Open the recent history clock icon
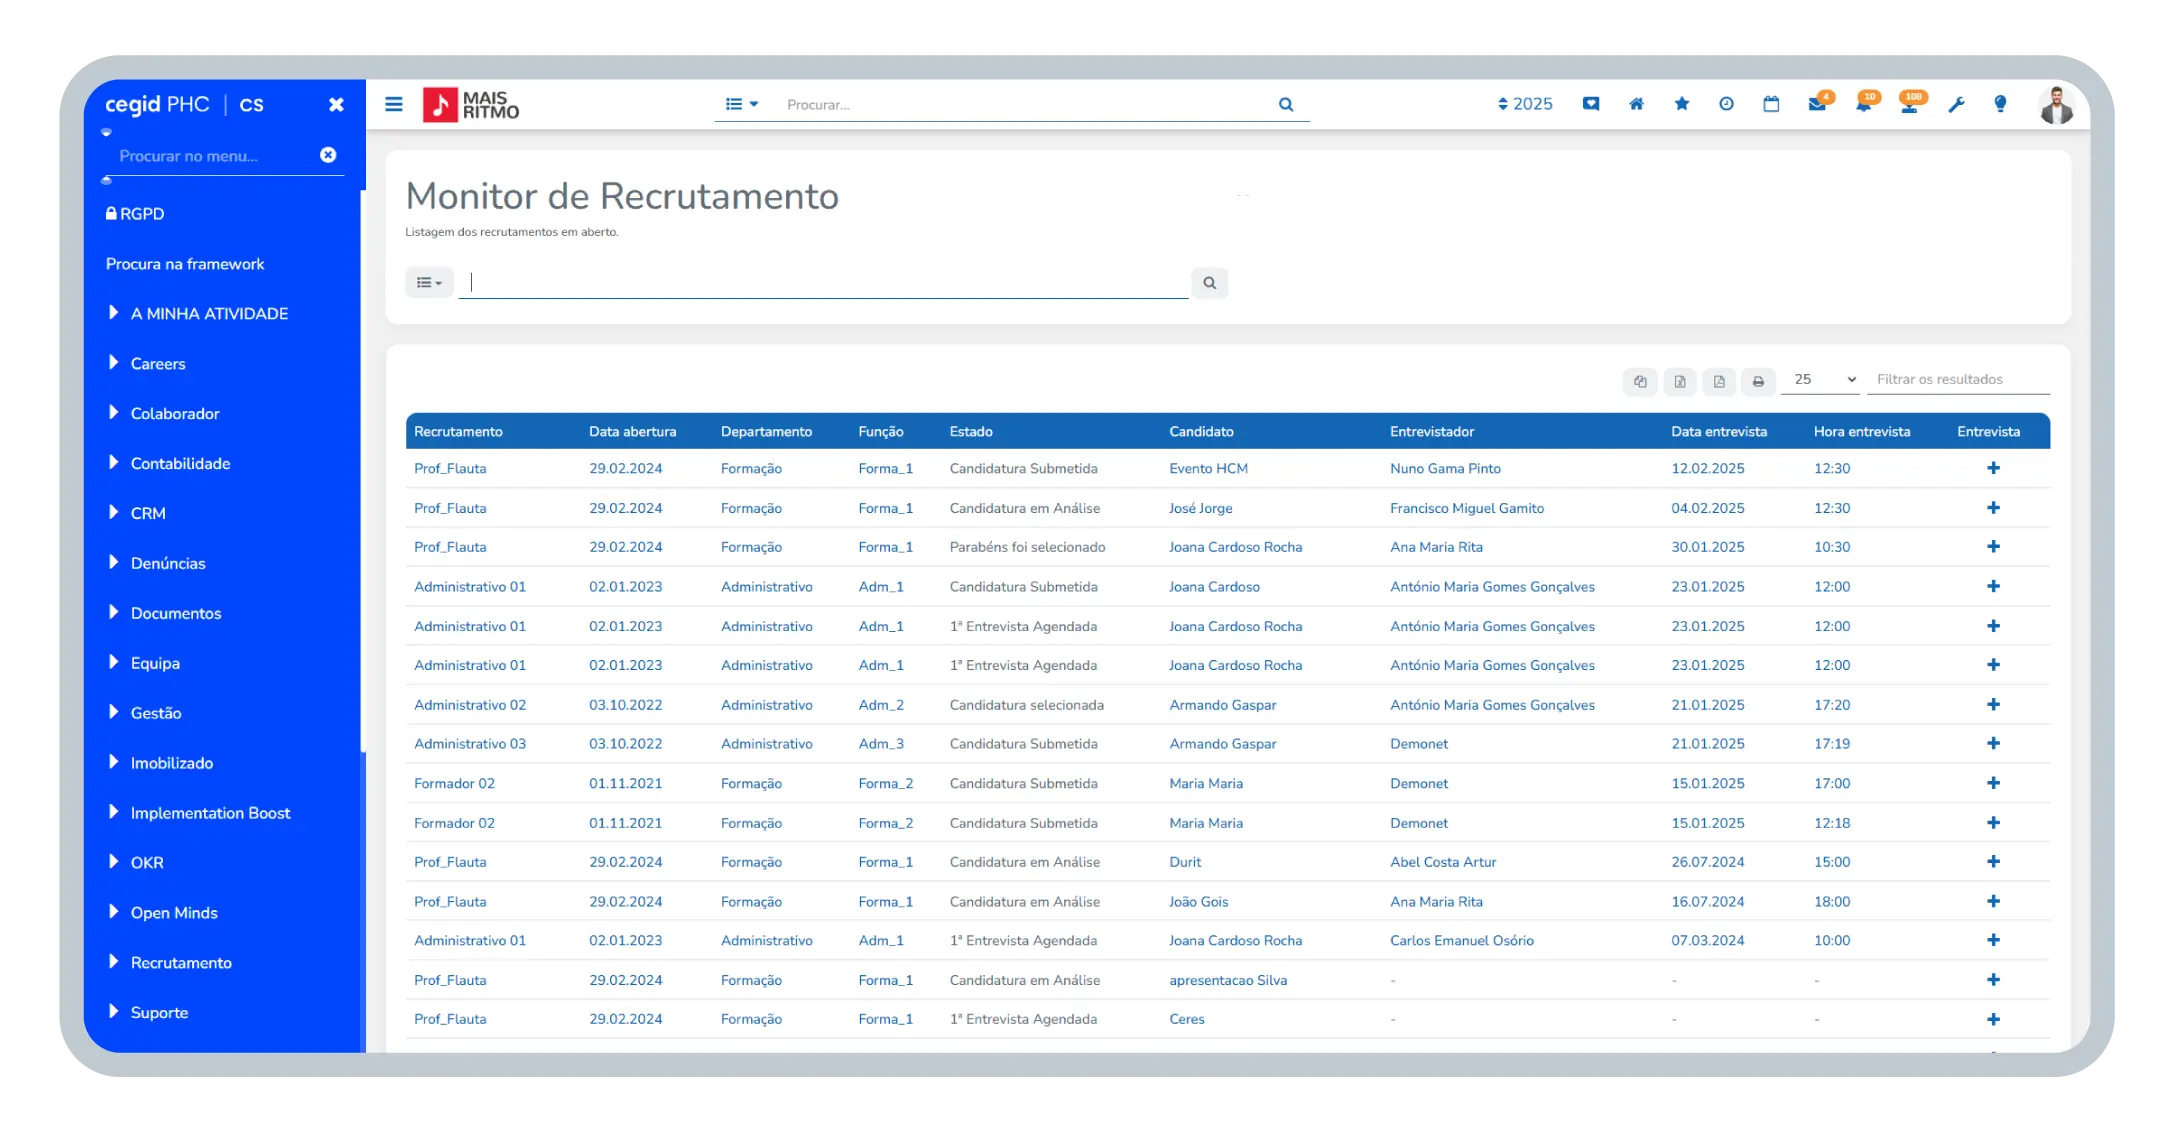 tap(1726, 104)
